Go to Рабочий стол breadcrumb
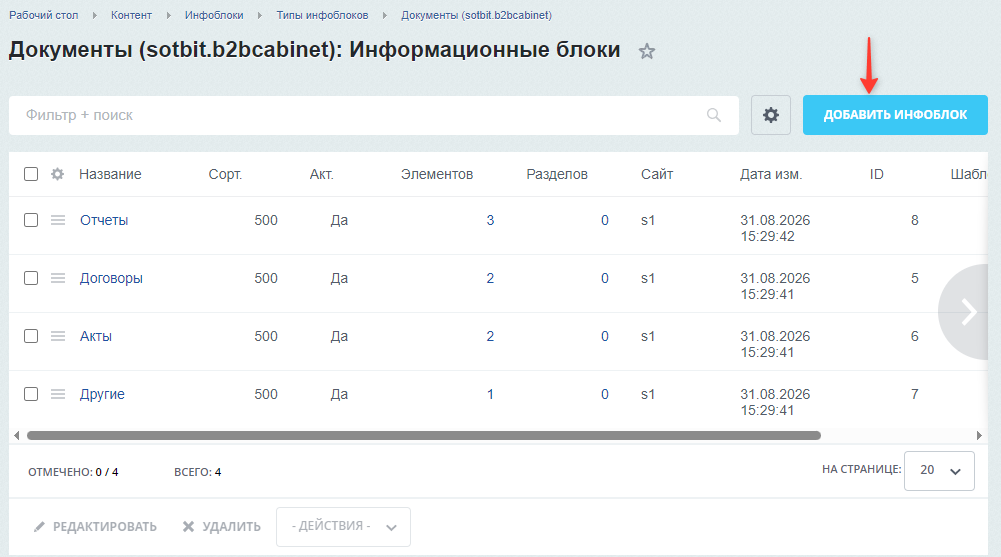This screenshot has width=1001, height=557. click(43, 15)
